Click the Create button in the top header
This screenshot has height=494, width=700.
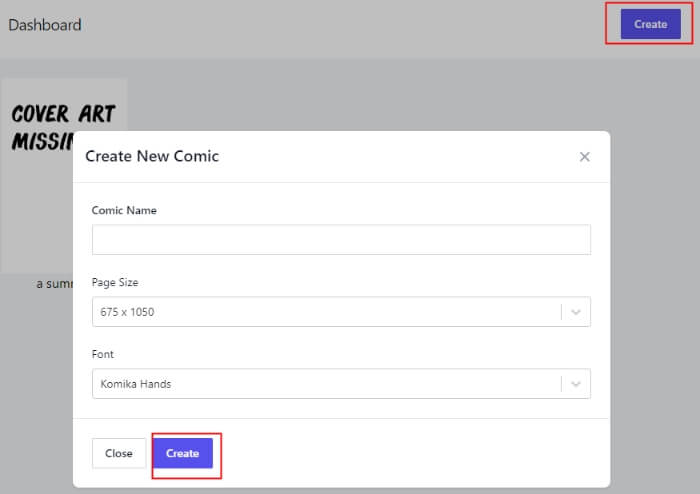(650, 24)
